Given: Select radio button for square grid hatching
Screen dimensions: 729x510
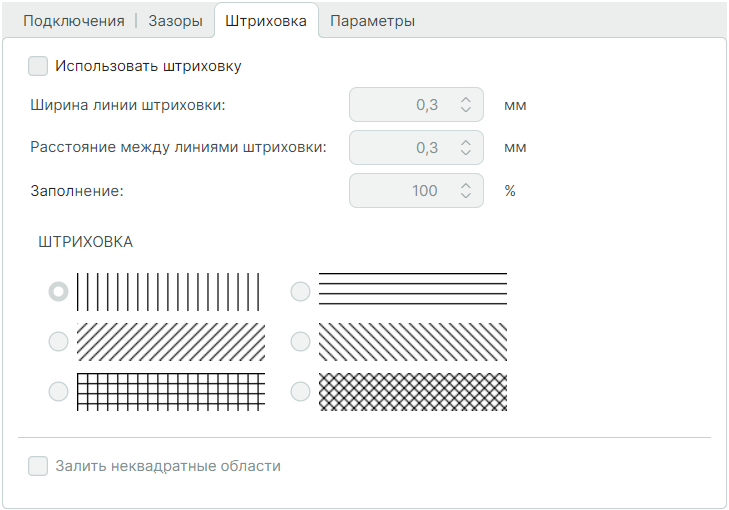Looking at the screenshot, I should point(59,391).
